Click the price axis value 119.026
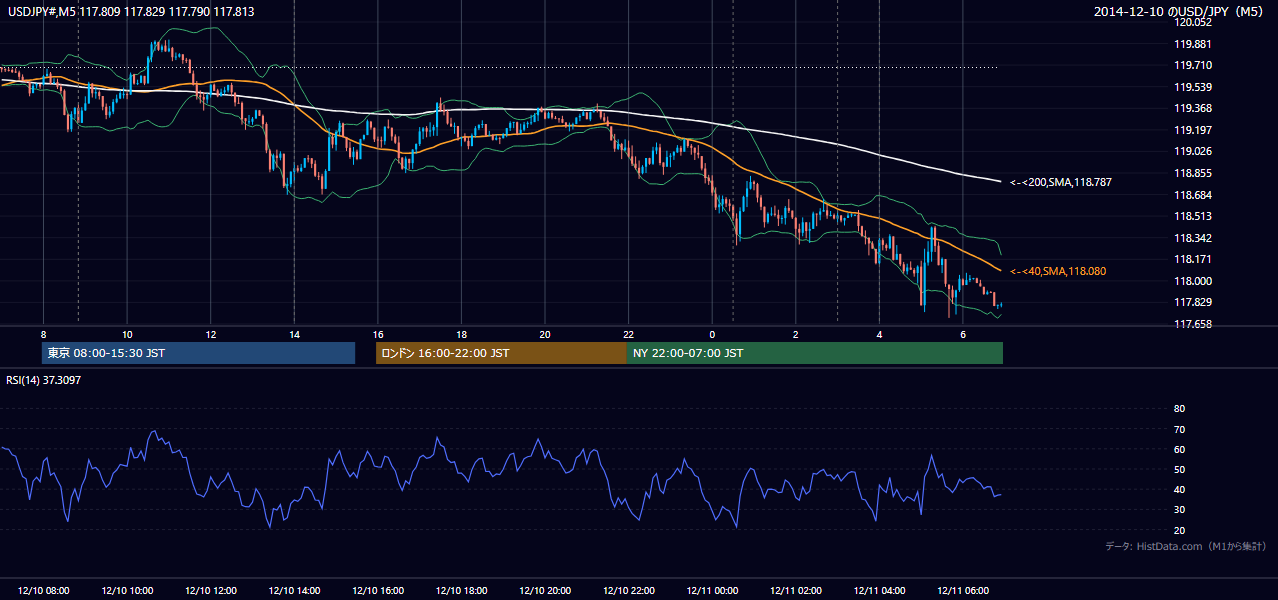 (x=1192, y=151)
